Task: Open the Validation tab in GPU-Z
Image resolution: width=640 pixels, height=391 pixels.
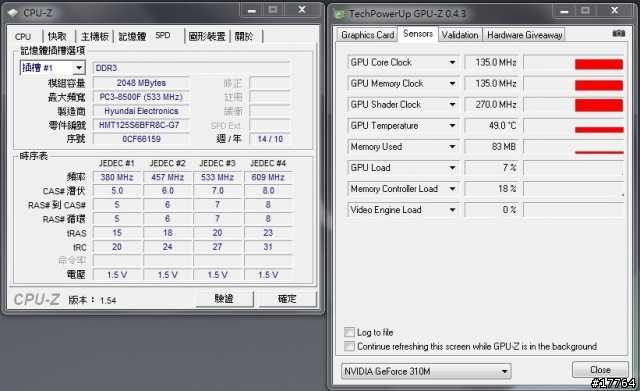Action: 460,35
